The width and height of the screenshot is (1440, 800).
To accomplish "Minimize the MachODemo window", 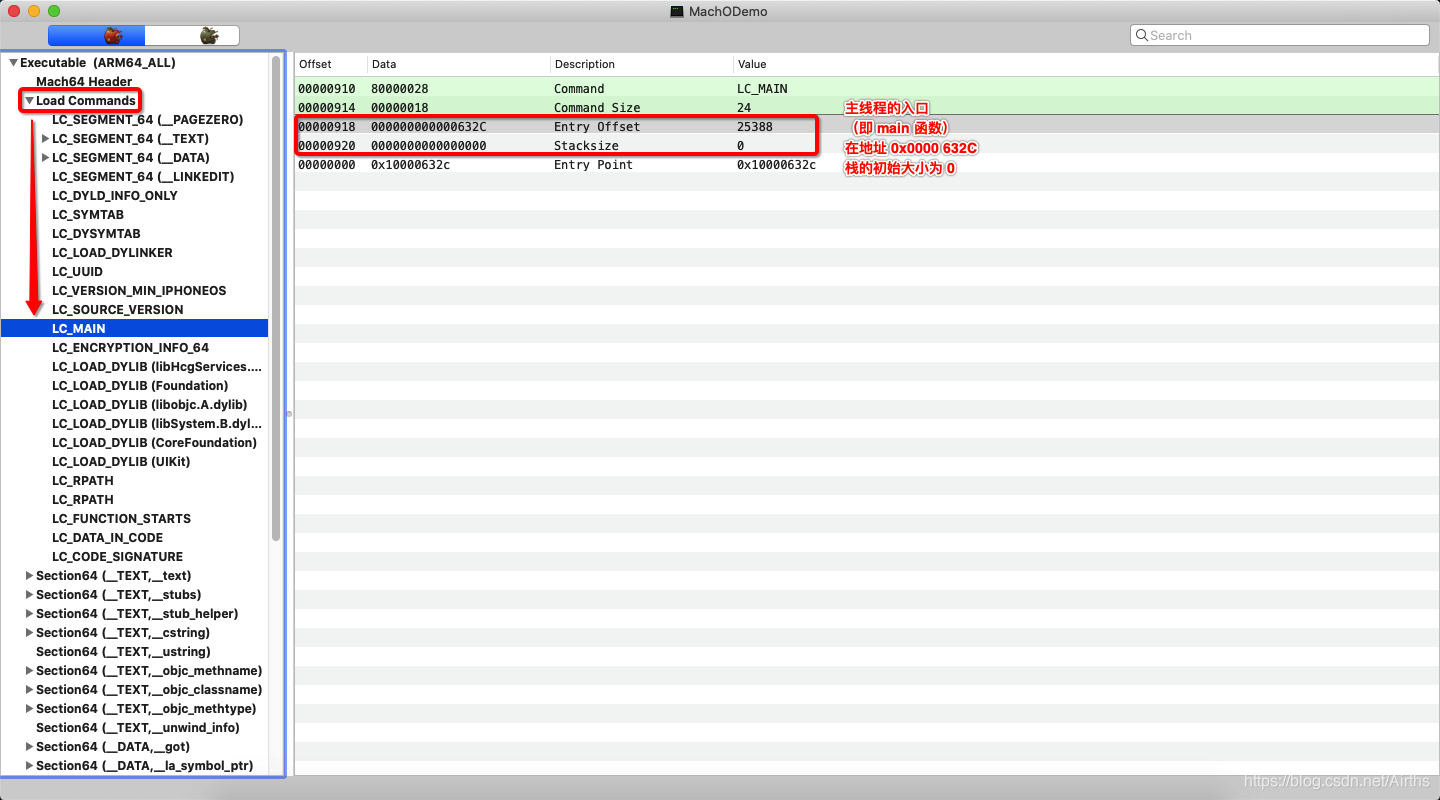I will [x=34, y=11].
